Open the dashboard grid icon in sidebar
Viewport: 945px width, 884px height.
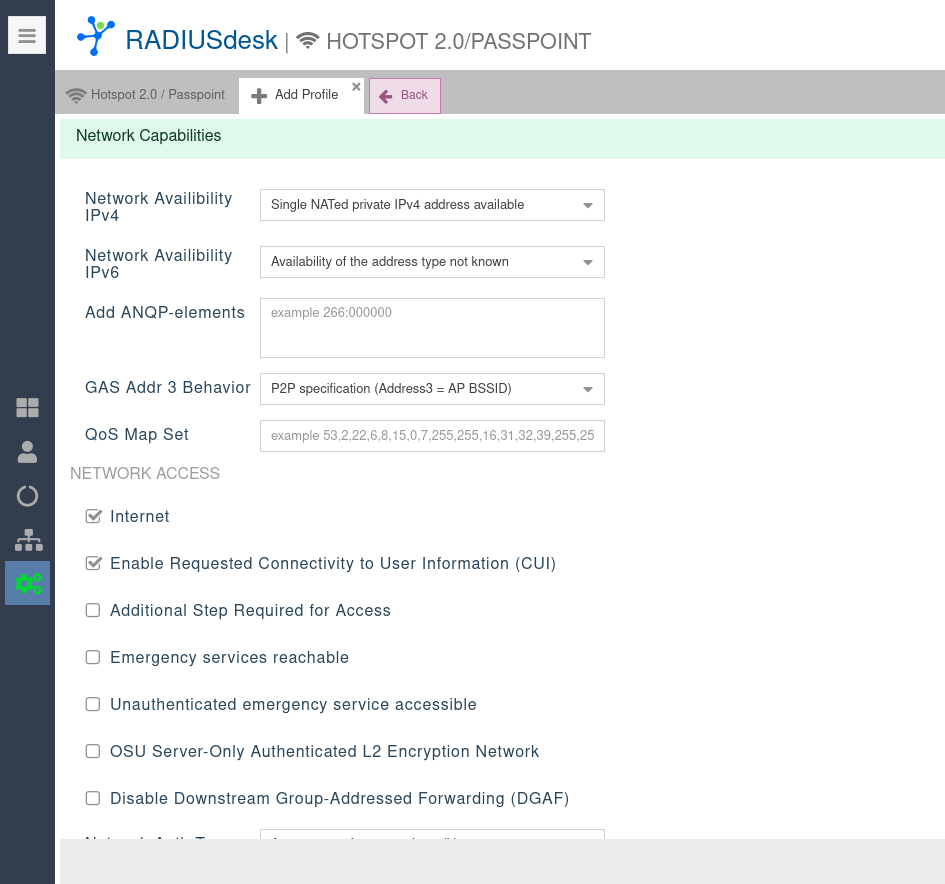tap(28, 407)
